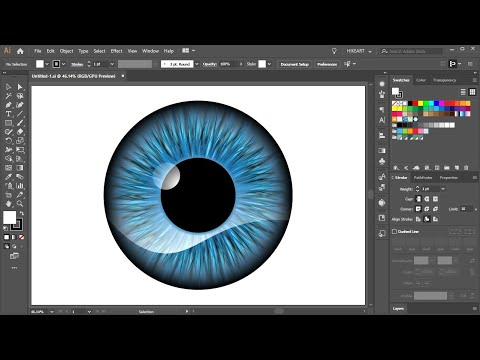This screenshot has height=360, width=480.
Task: Open the File menu
Action: (38, 51)
